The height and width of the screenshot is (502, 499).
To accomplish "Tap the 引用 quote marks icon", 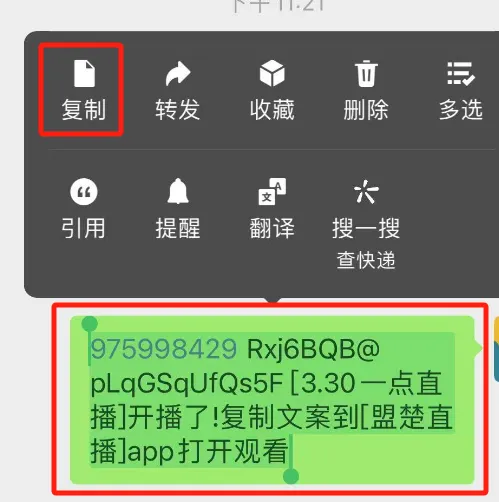I will point(84,191).
